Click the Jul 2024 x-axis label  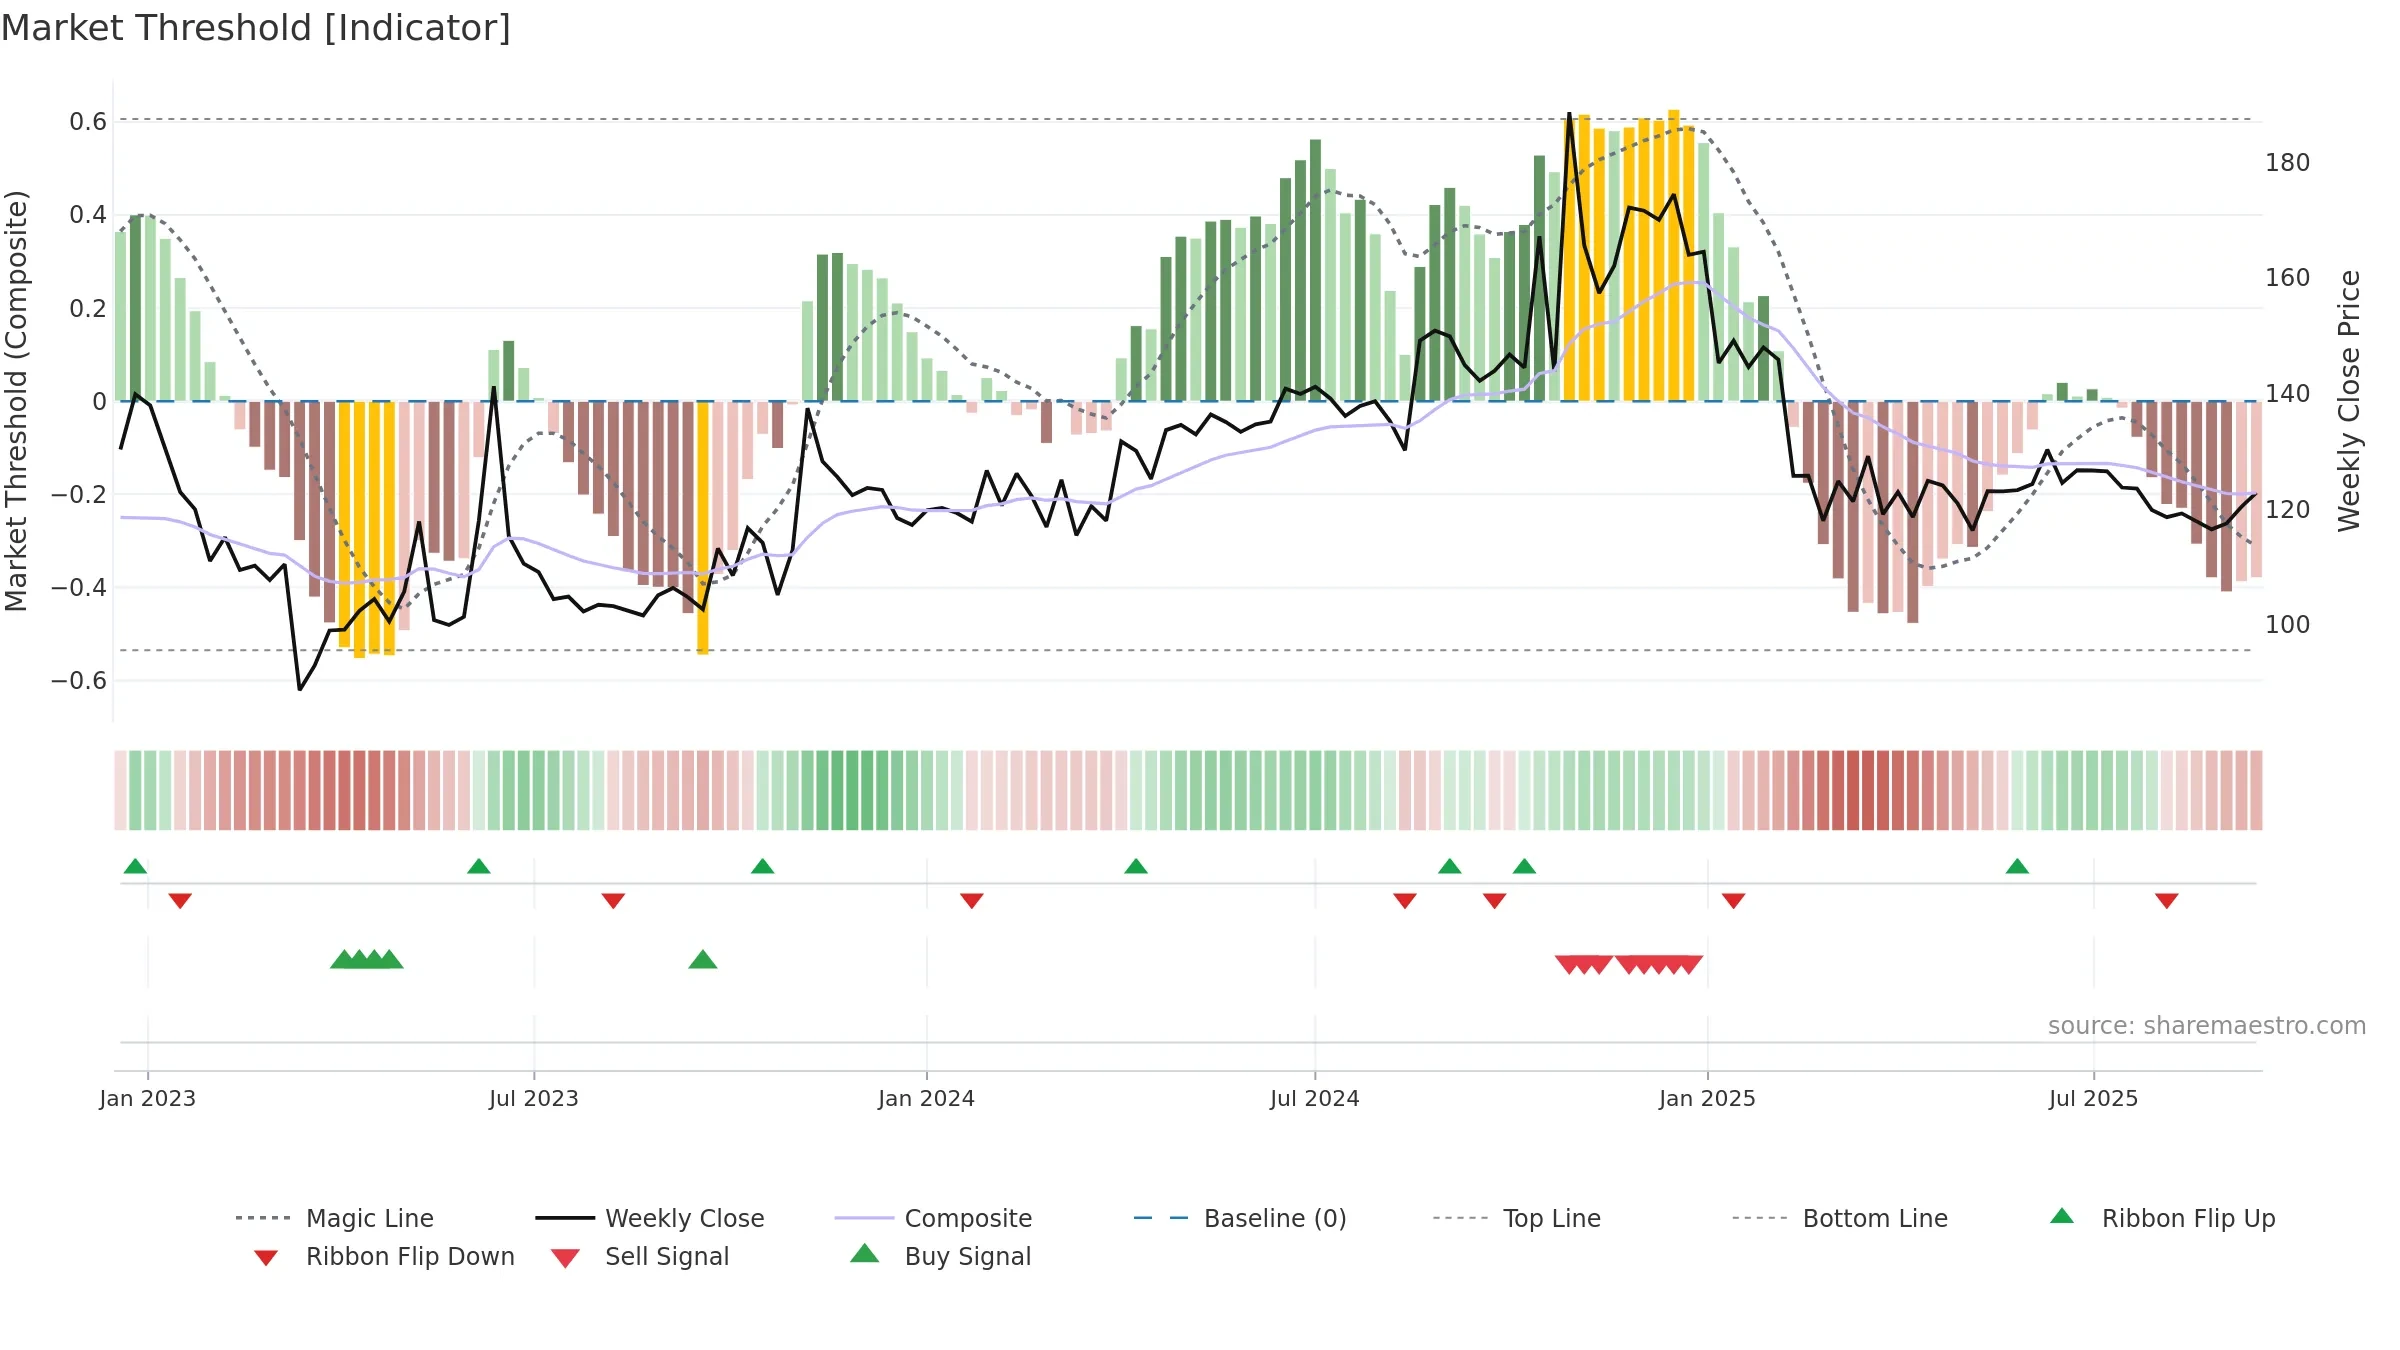[x=1315, y=1098]
